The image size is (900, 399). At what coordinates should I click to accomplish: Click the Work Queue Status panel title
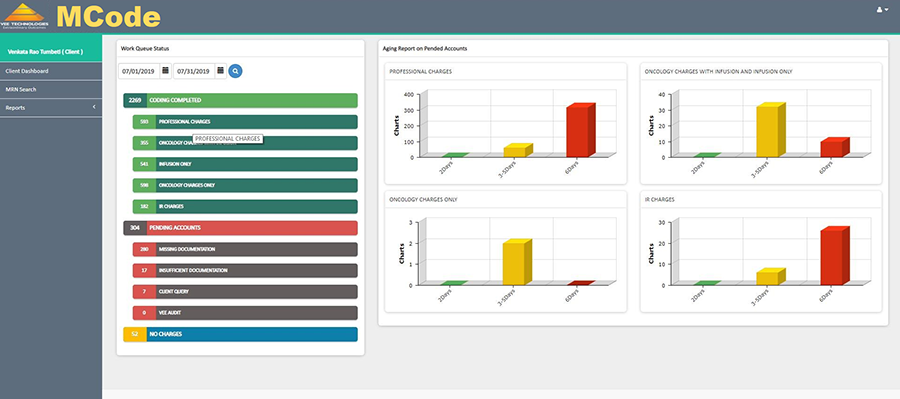145,49
